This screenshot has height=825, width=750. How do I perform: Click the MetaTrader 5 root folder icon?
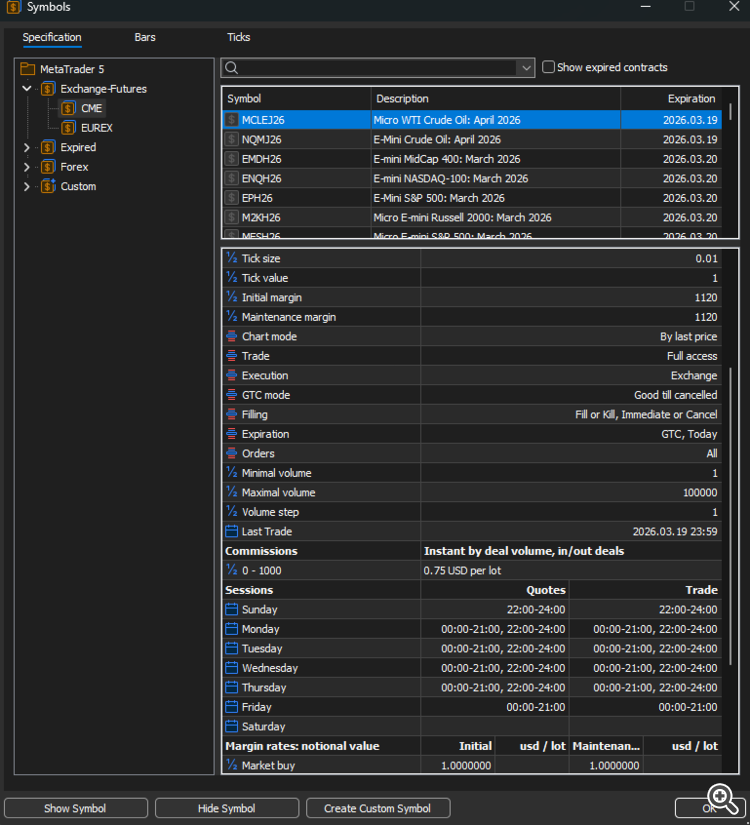28,69
